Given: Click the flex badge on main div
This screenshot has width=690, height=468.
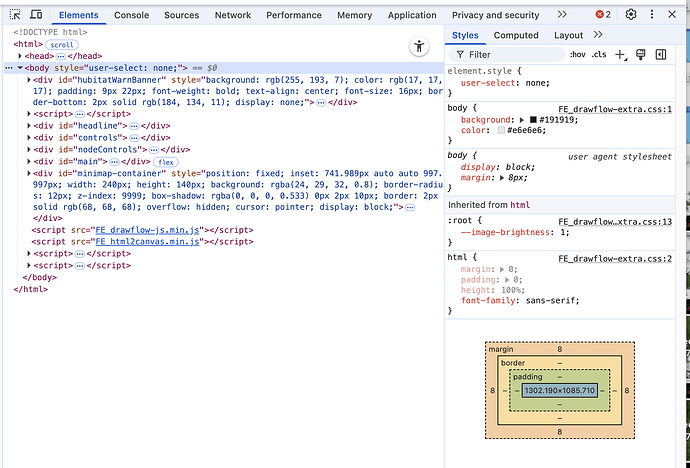Looking at the screenshot, I should pos(166,162).
